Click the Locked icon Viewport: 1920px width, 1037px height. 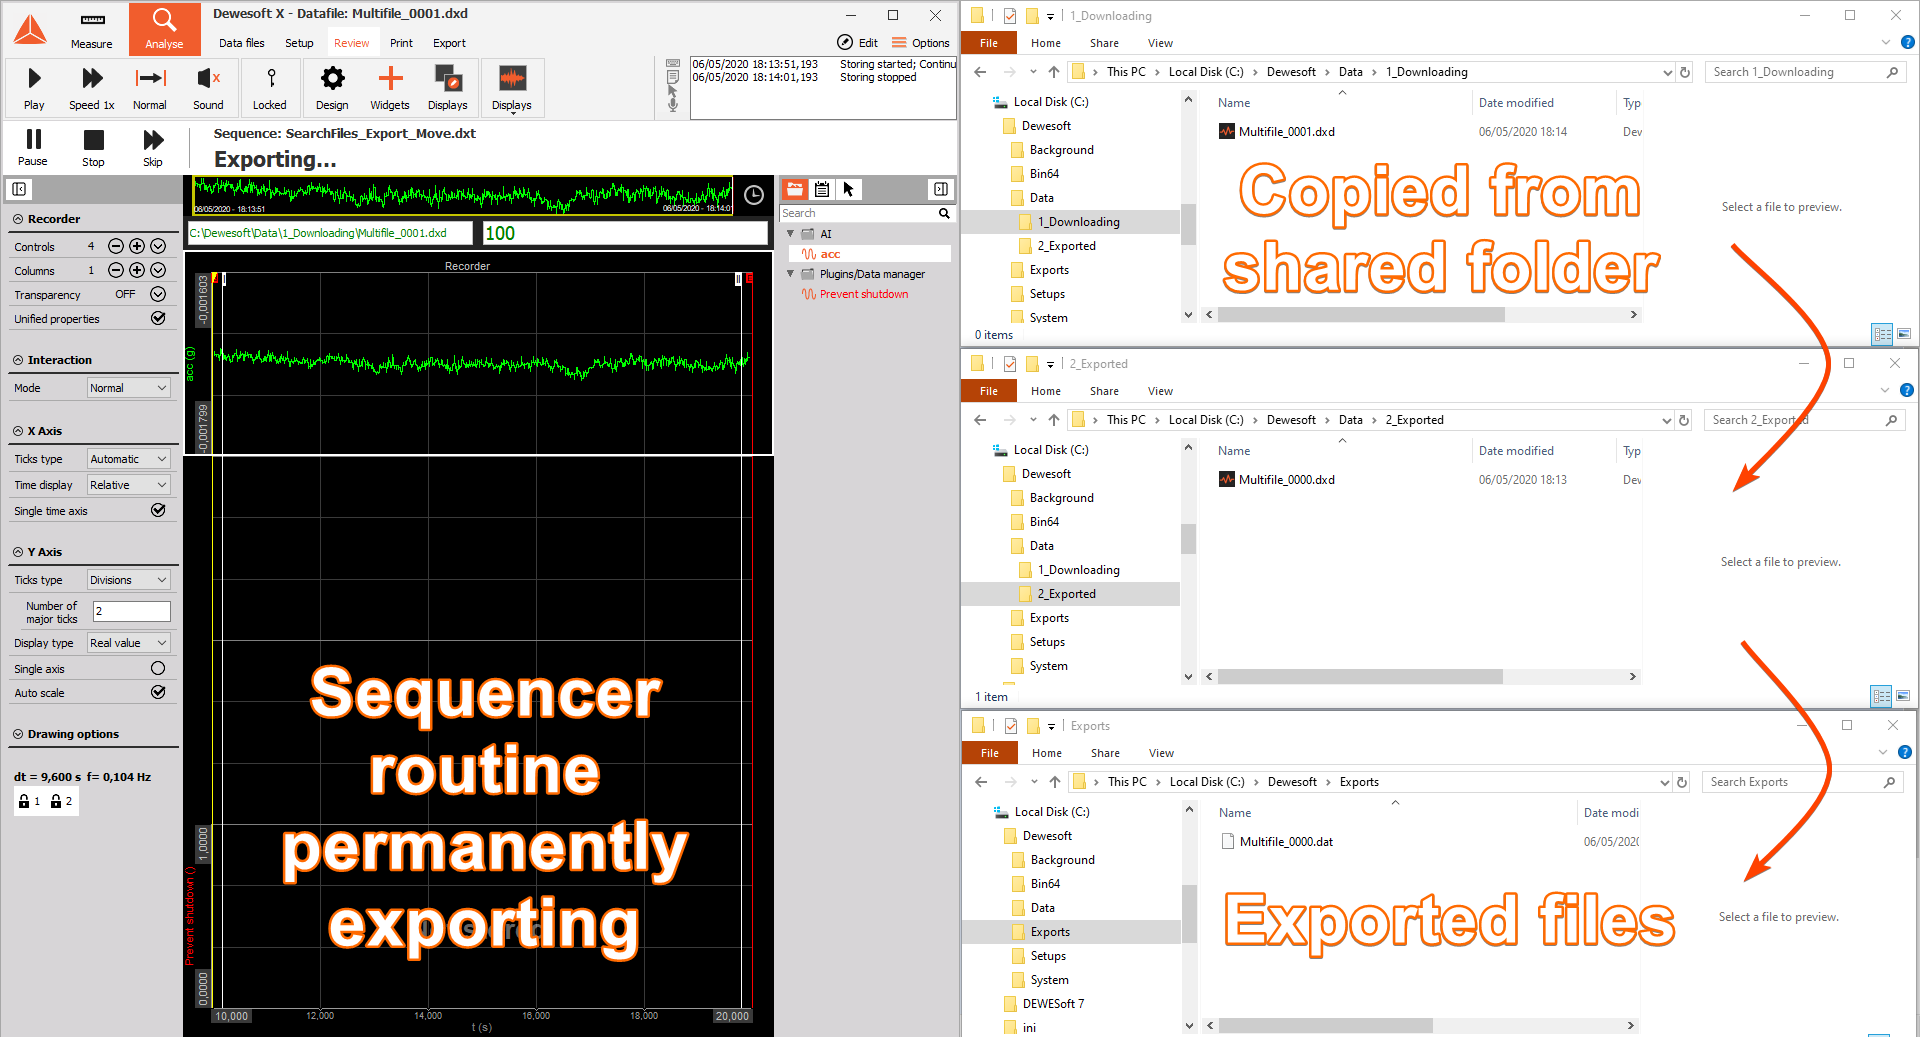coord(270,87)
